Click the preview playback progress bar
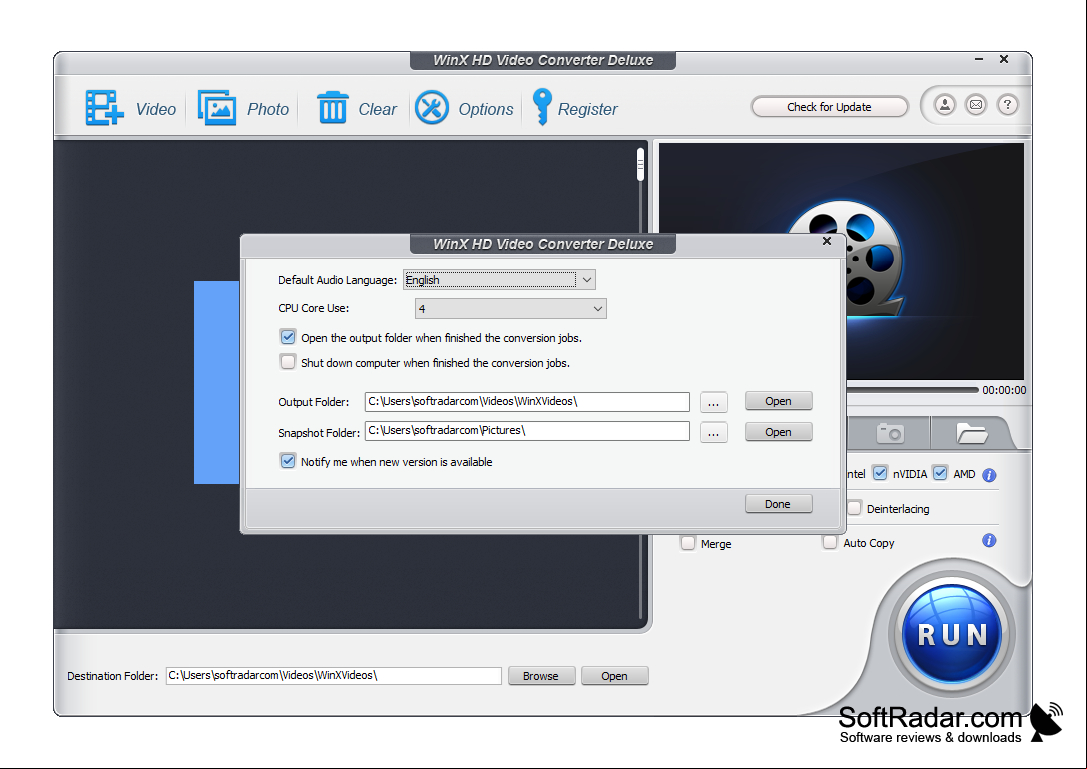 tap(912, 390)
